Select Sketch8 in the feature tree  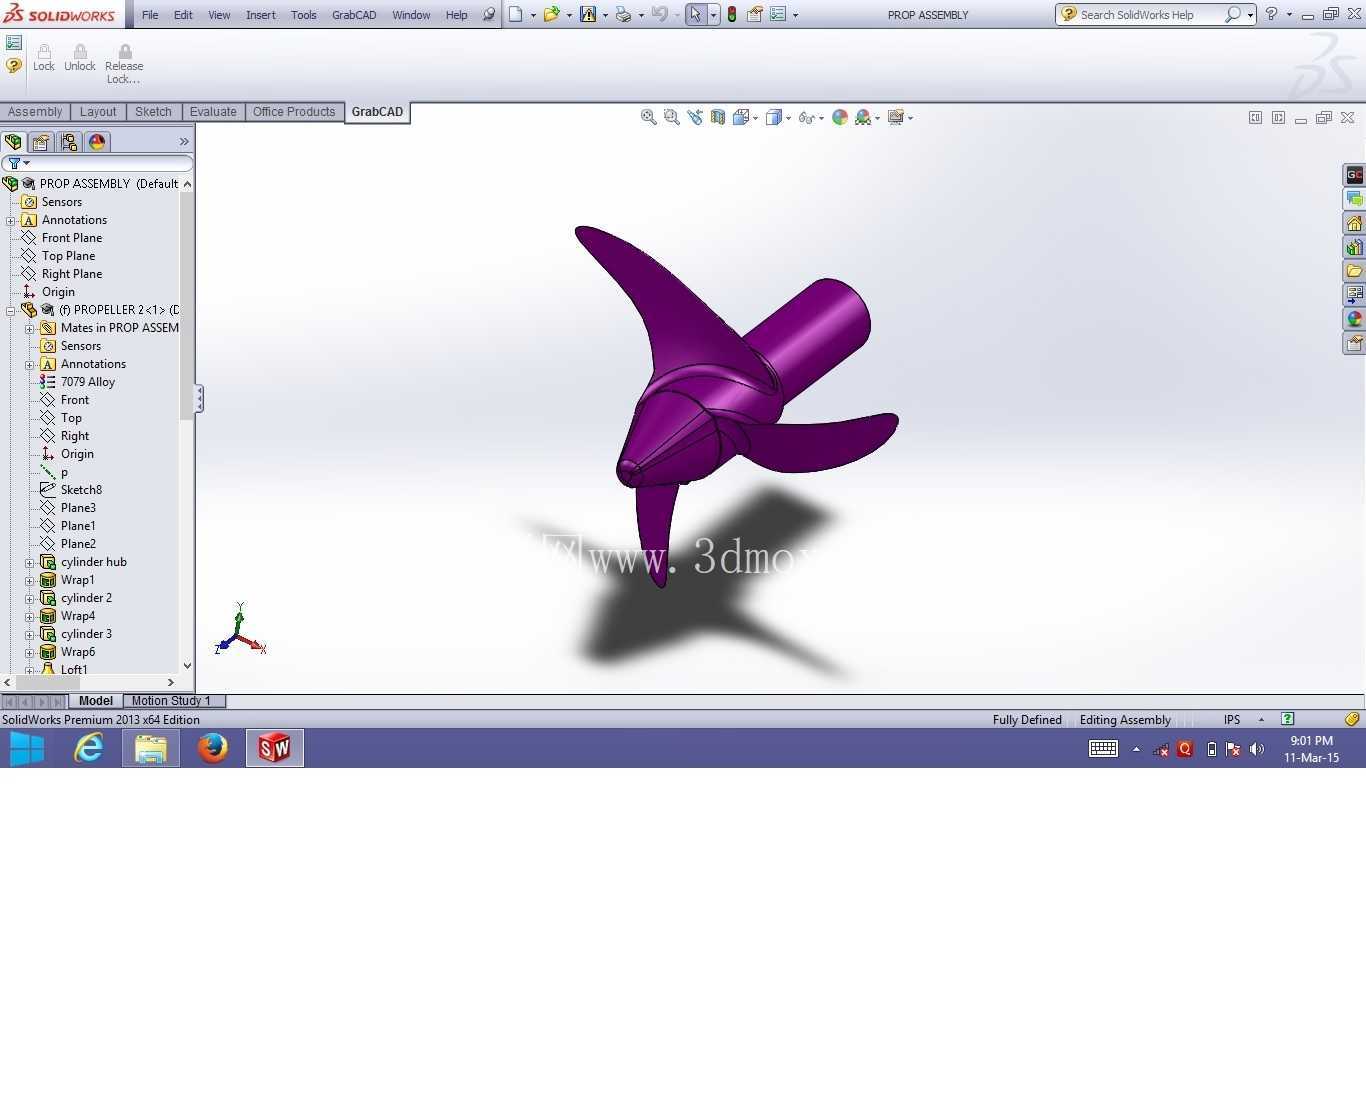81,490
